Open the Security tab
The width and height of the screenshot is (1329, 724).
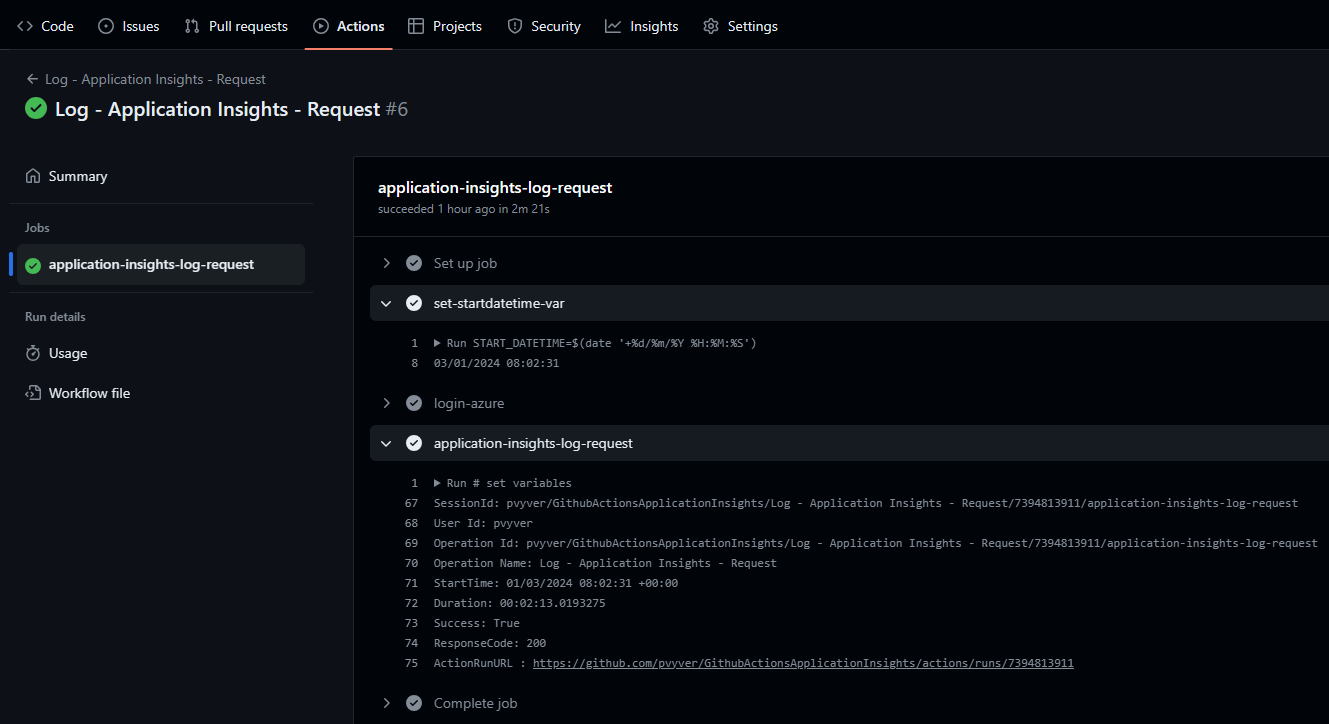point(544,26)
